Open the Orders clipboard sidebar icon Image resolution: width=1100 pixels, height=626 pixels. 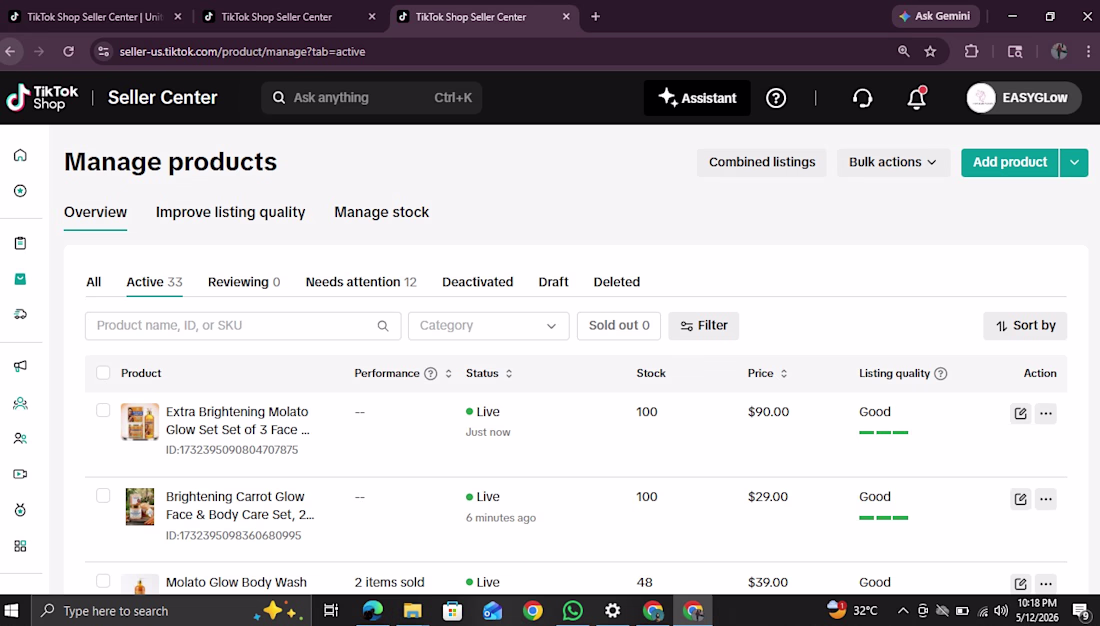[20, 243]
